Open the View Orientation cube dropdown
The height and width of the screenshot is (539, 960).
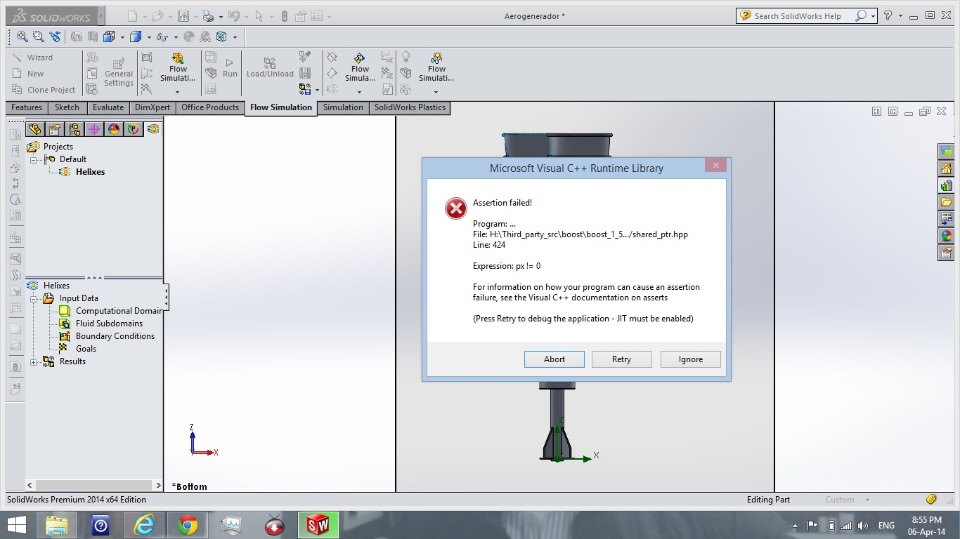coord(122,37)
